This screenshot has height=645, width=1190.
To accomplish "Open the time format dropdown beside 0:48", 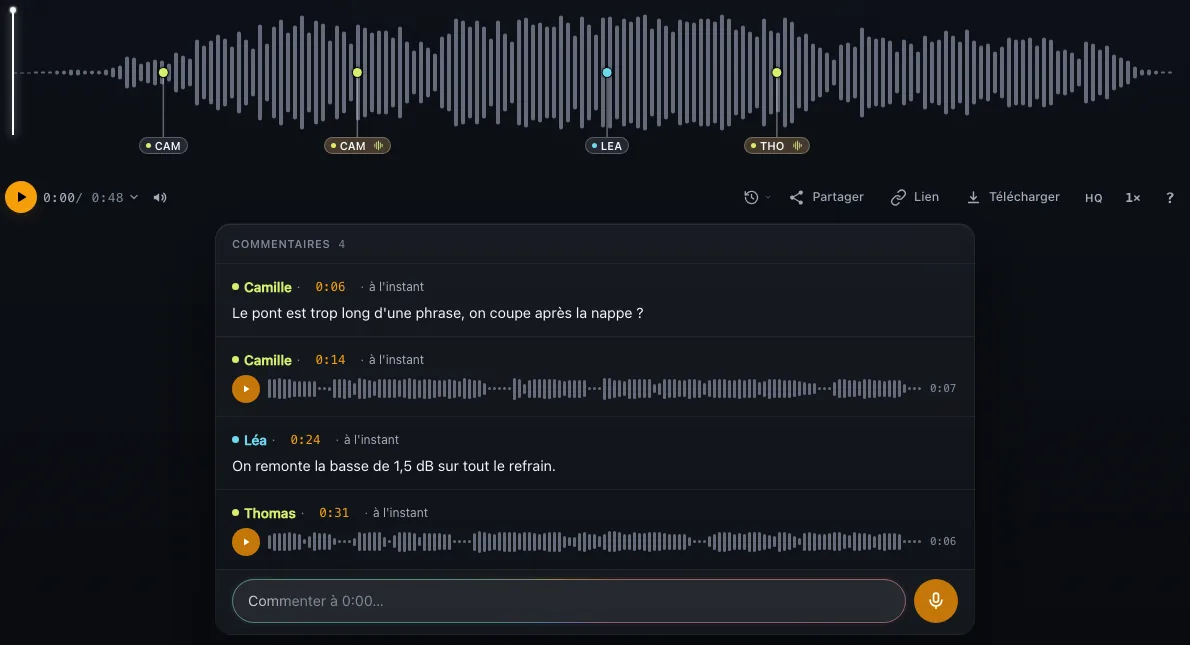I will 134,197.
